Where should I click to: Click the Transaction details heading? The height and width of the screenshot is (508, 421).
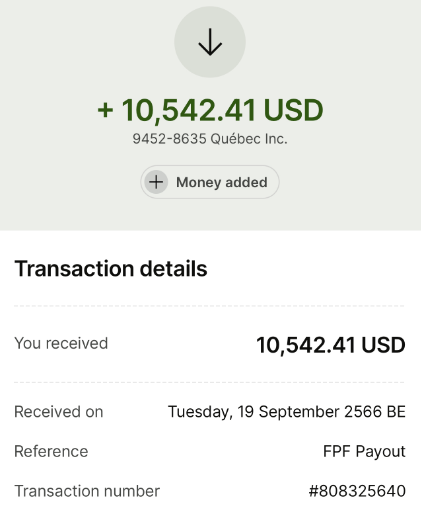[111, 268]
